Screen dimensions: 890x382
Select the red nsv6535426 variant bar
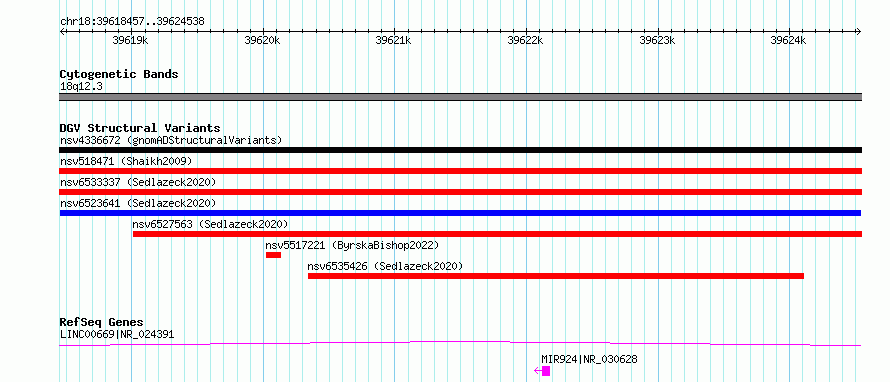pos(556,276)
